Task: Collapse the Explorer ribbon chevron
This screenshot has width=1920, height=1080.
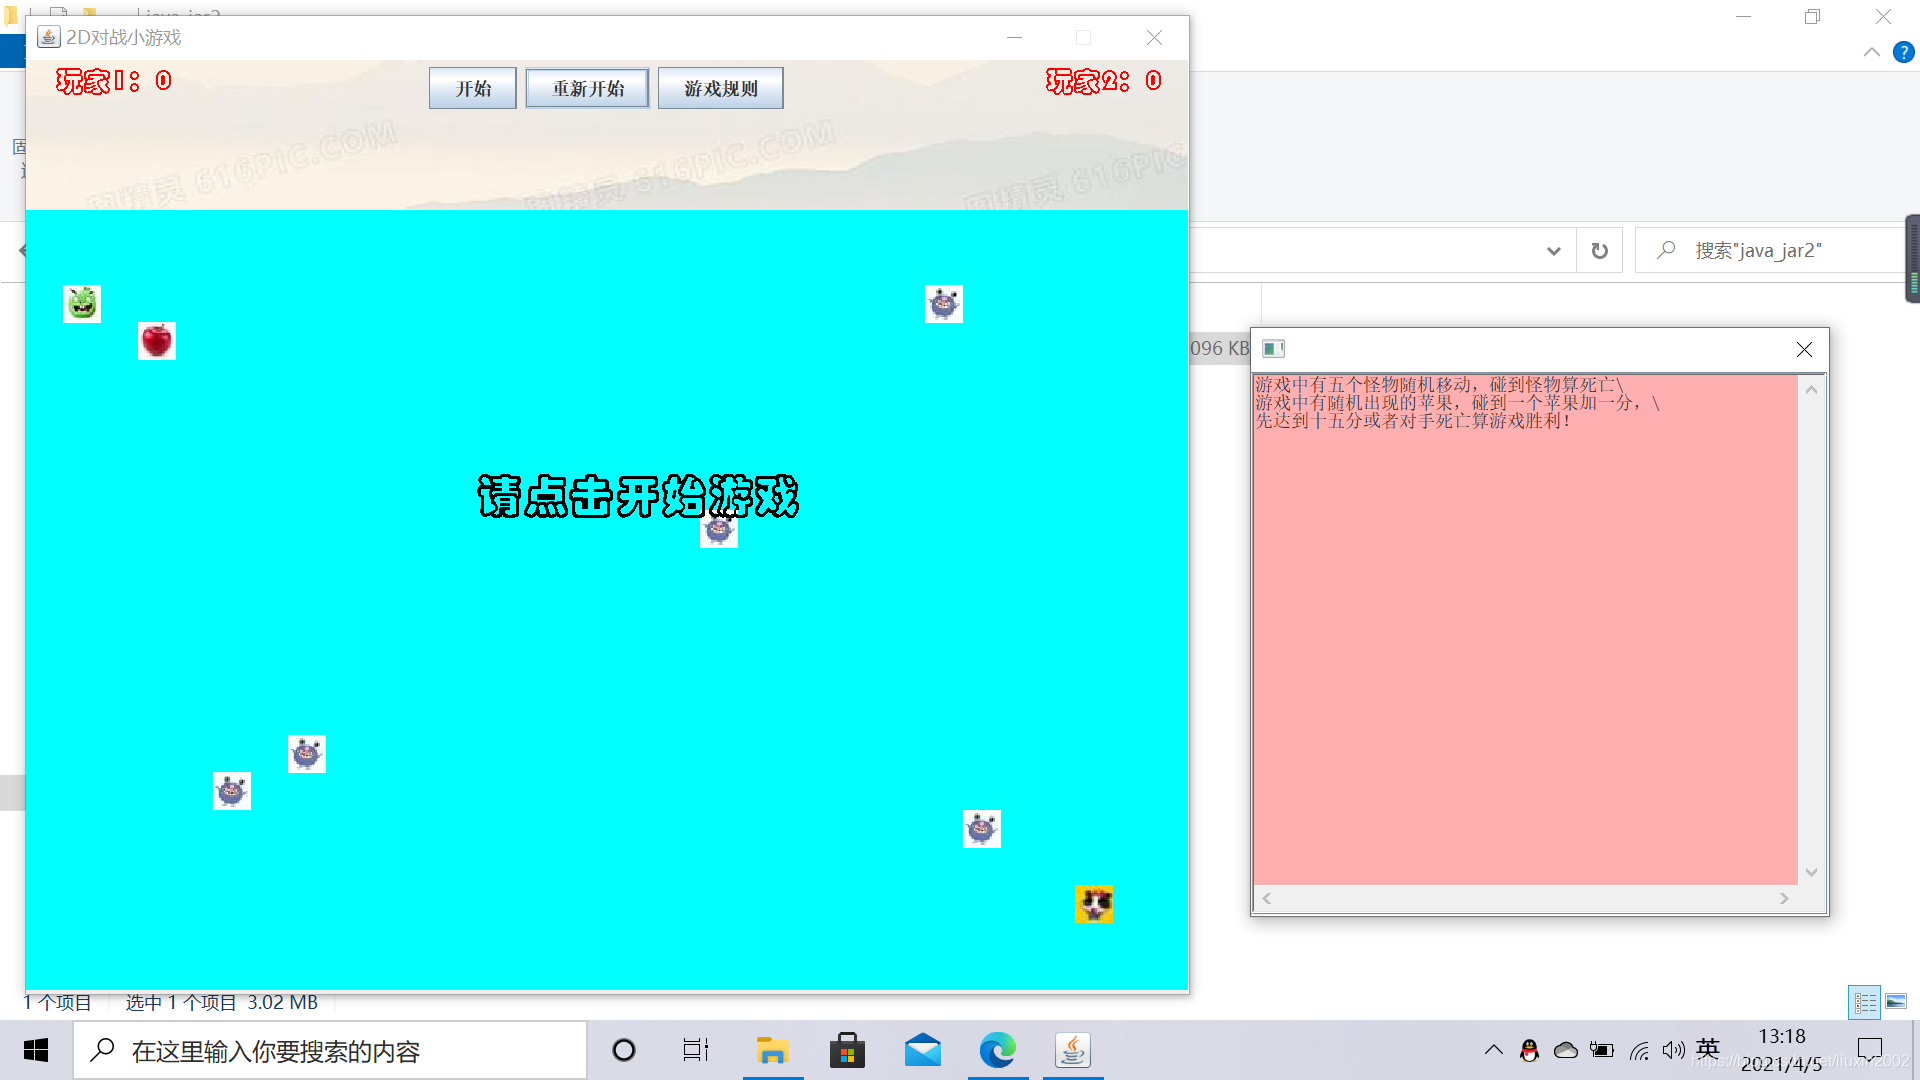Action: 1872,52
